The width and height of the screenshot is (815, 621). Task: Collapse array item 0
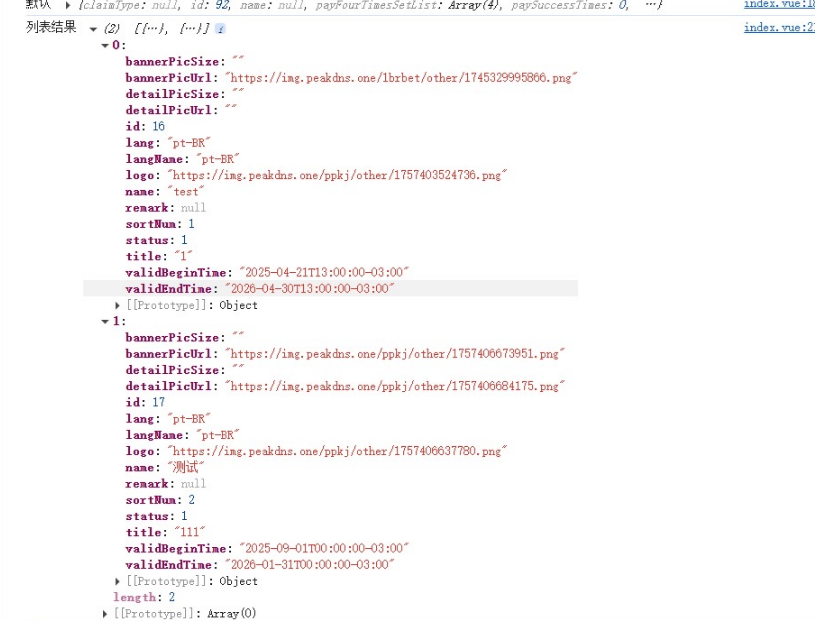(105, 46)
